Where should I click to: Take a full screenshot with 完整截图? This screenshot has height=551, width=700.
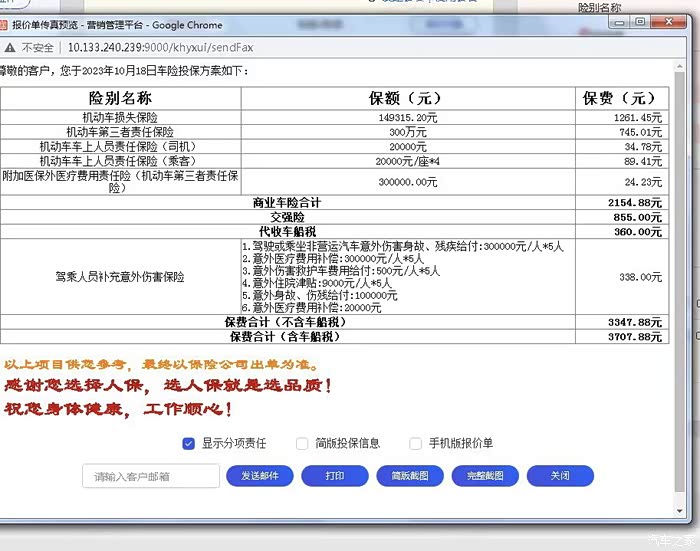[484, 476]
